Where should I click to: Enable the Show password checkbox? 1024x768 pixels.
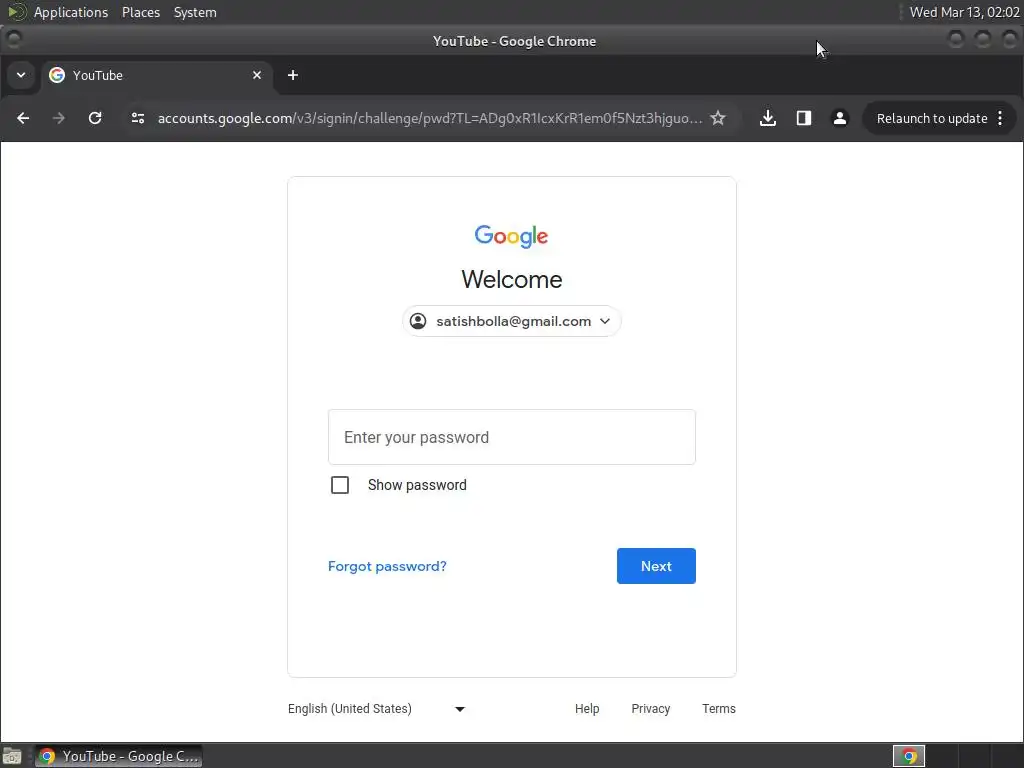click(x=340, y=485)
